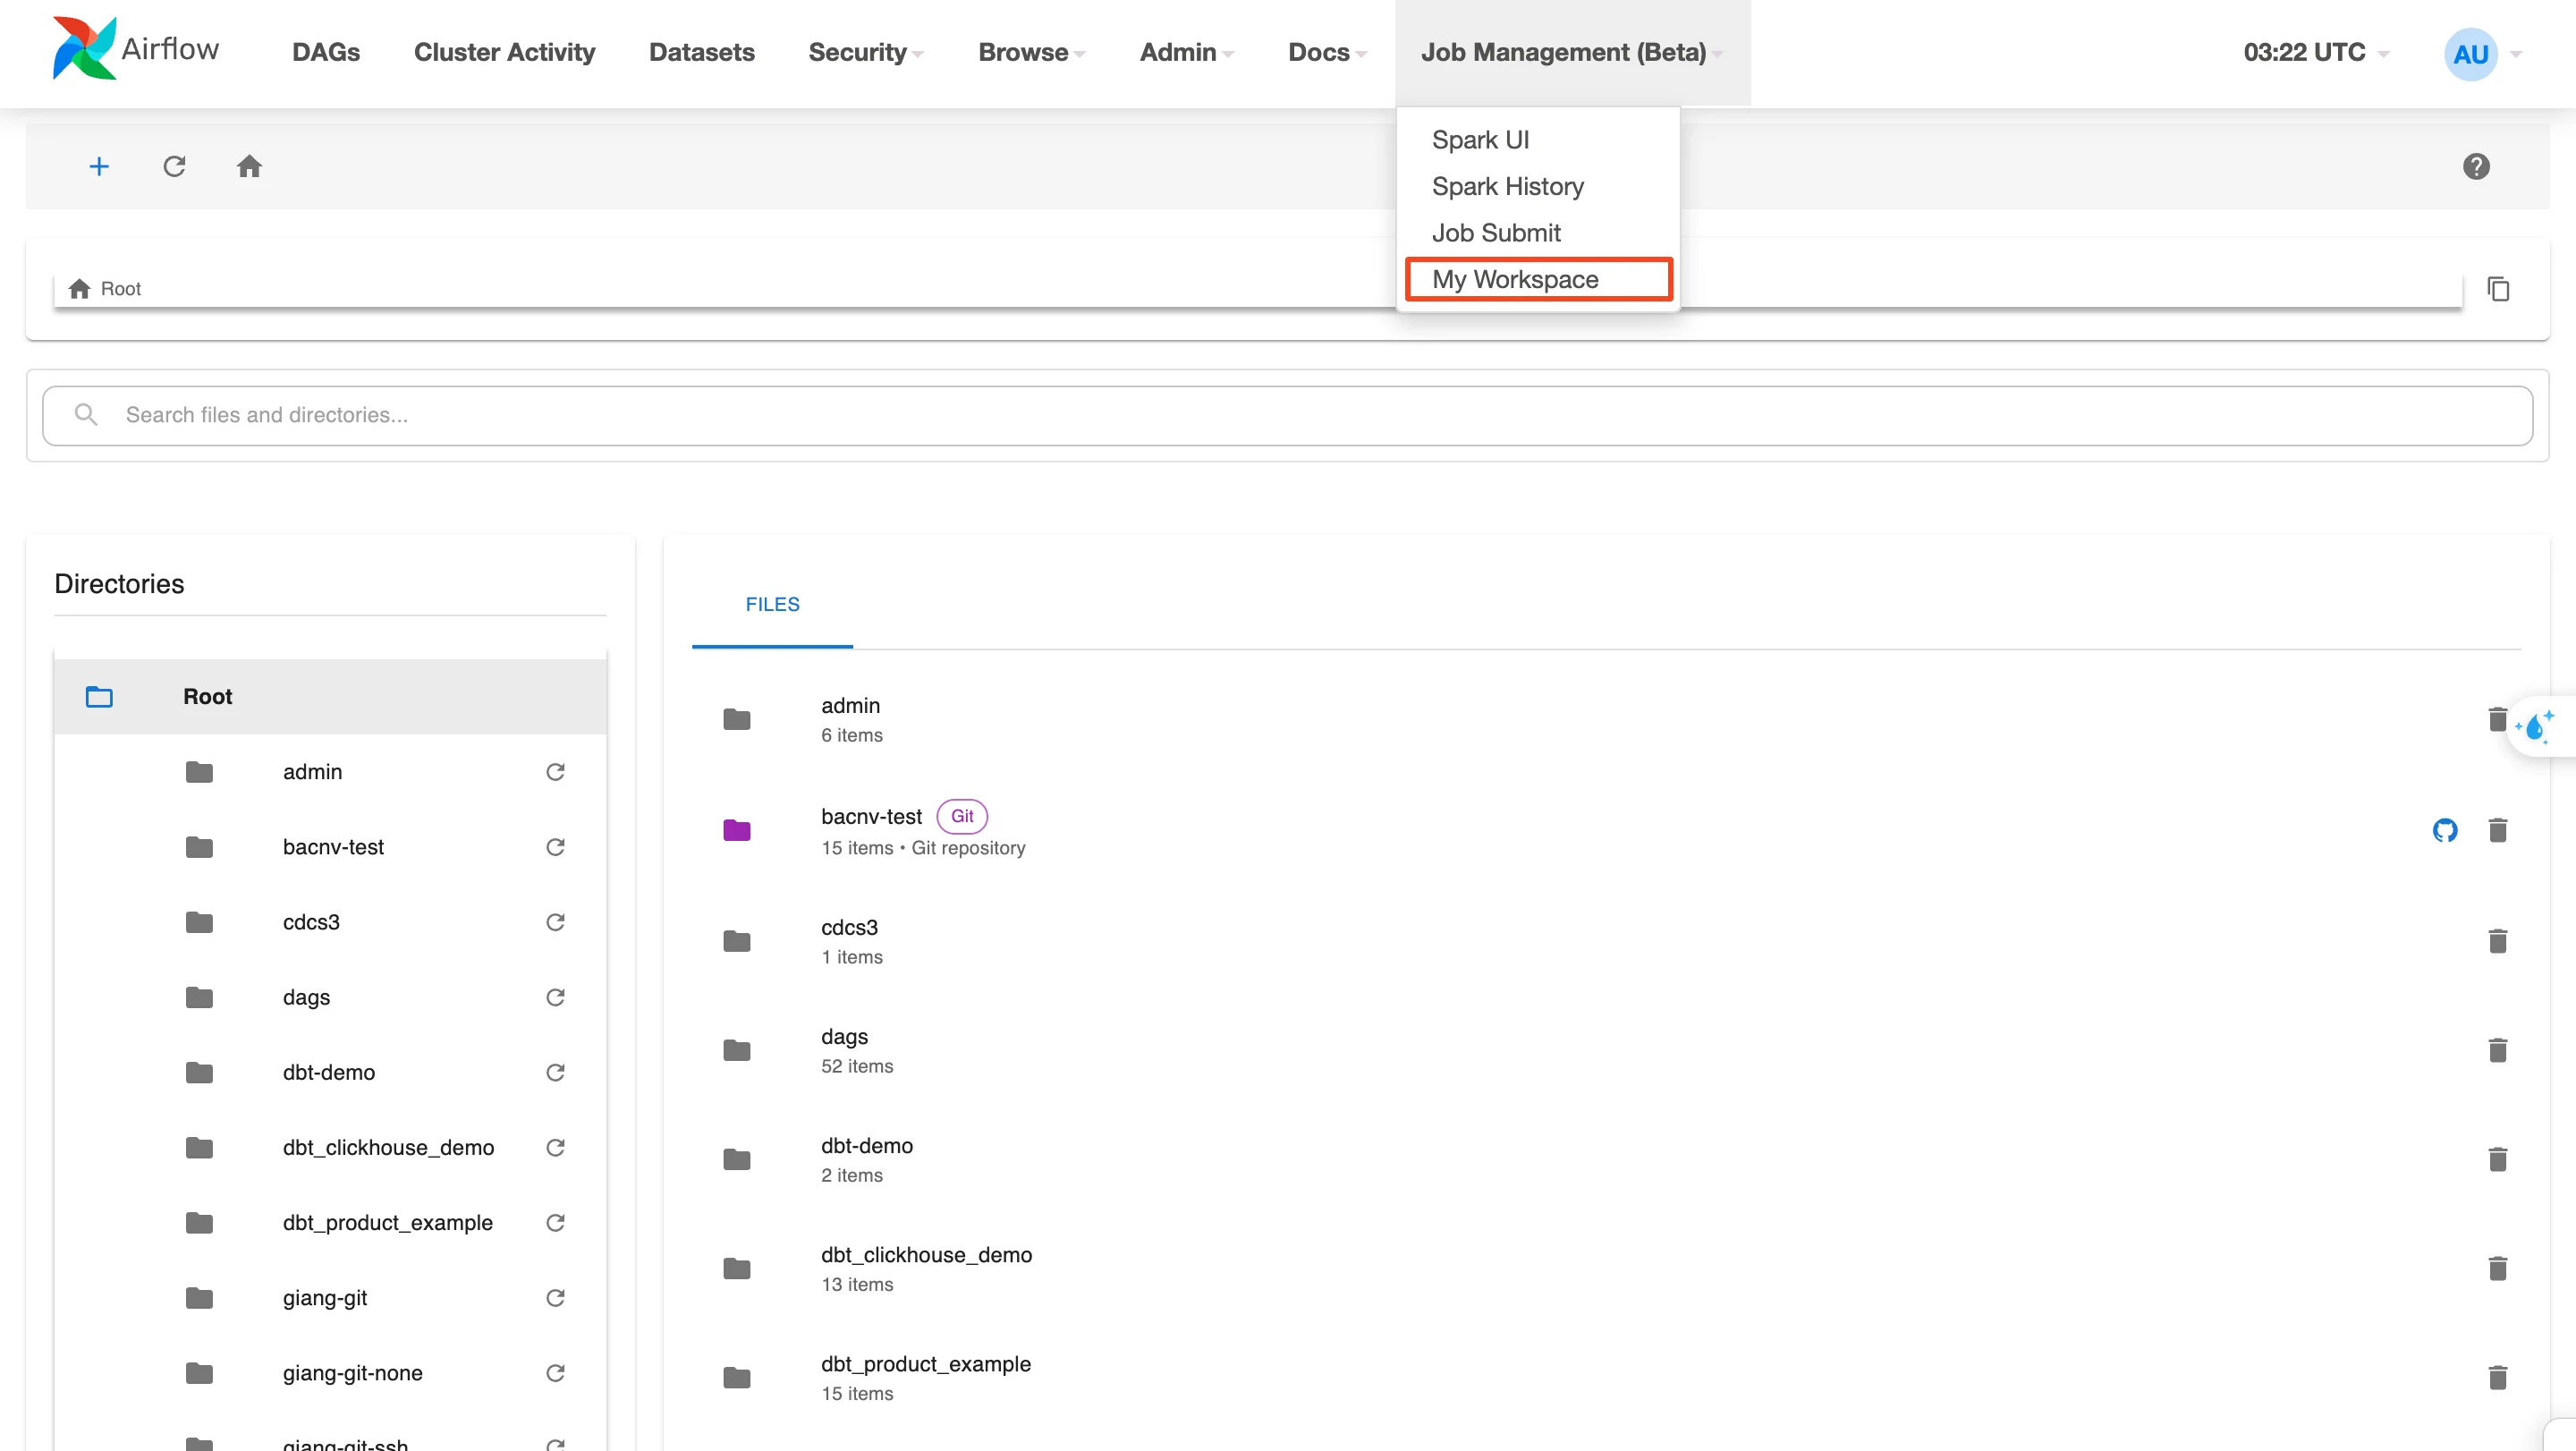
Task: Click the plus icon to create new item
Action: pos(99,166)
